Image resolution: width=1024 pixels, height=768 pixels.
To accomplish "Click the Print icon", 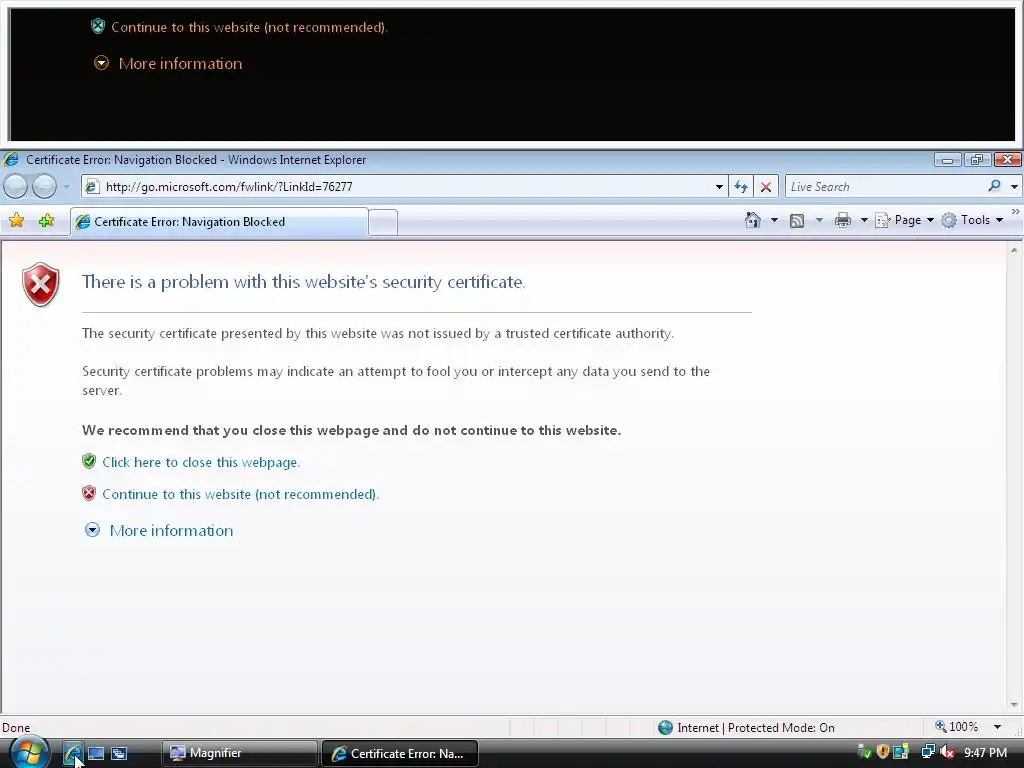I will pyautogui.click(x=842, y=220).
